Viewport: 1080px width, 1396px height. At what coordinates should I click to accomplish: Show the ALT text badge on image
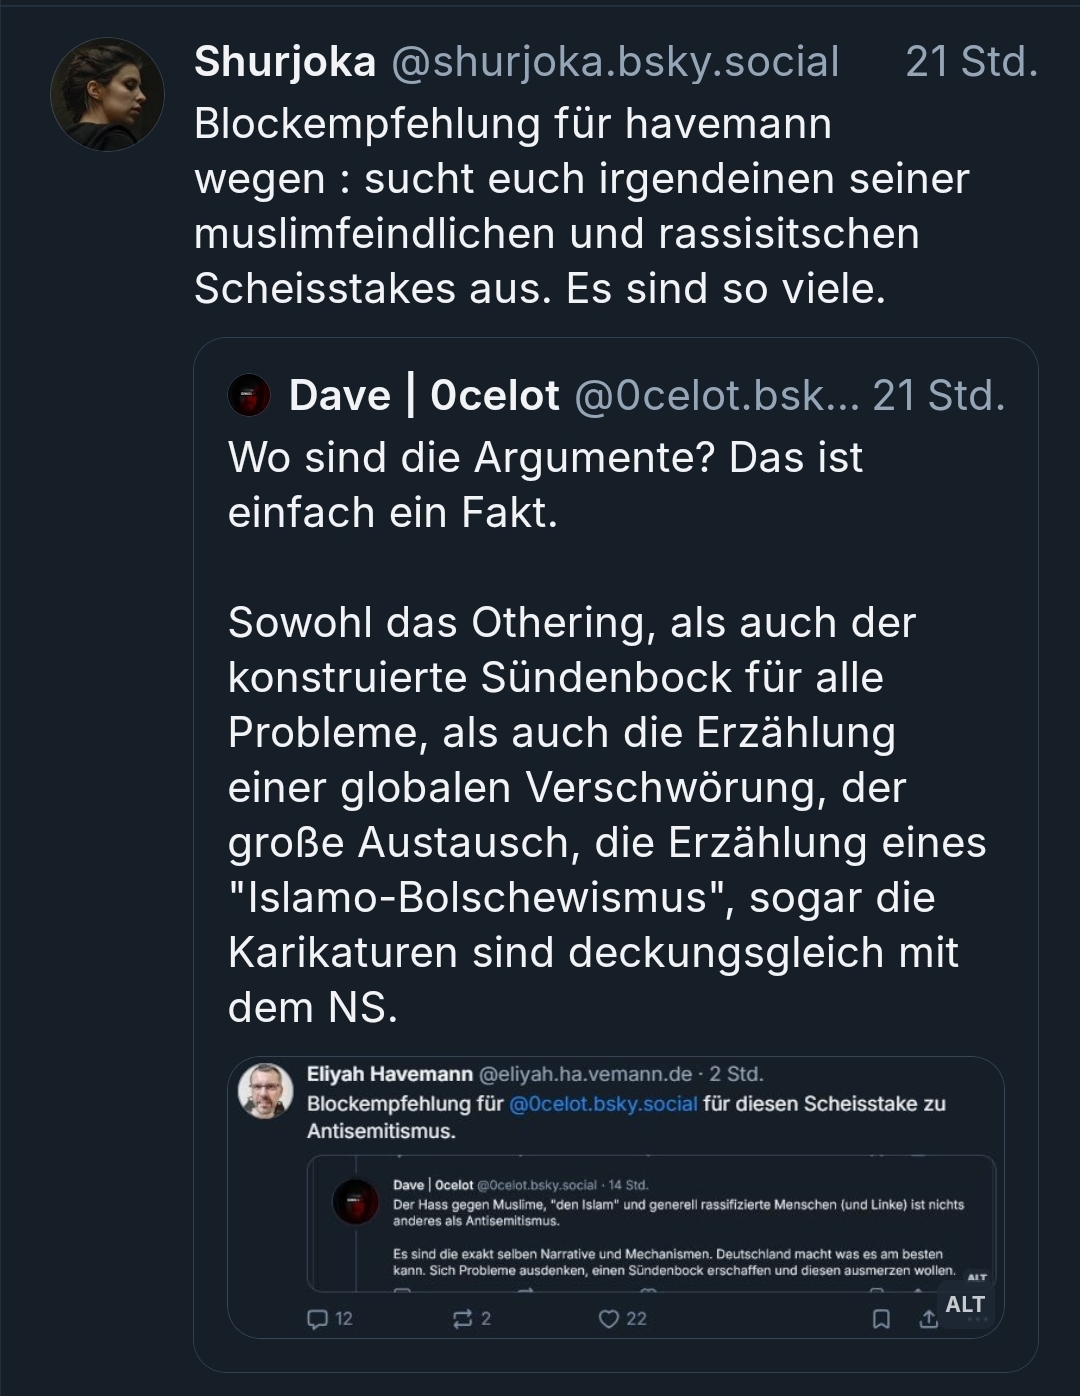(x=965, y=1304)
